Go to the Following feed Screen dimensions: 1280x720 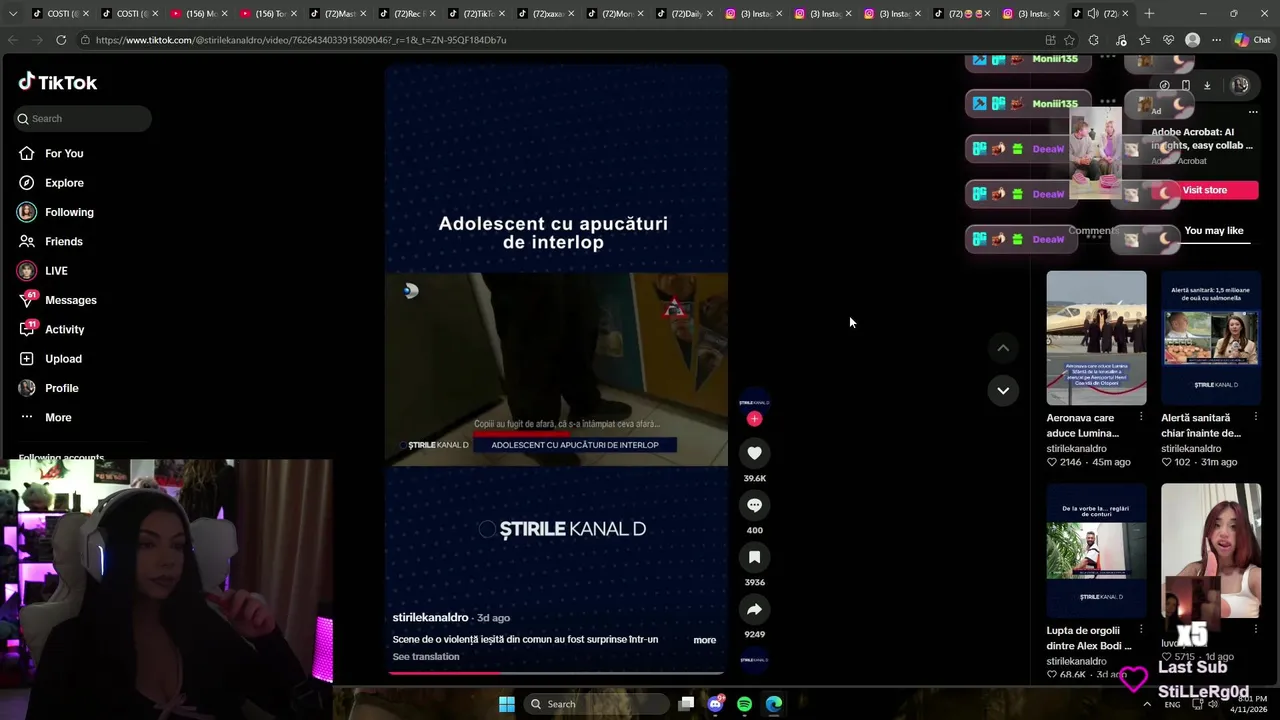tap(69, 212)
